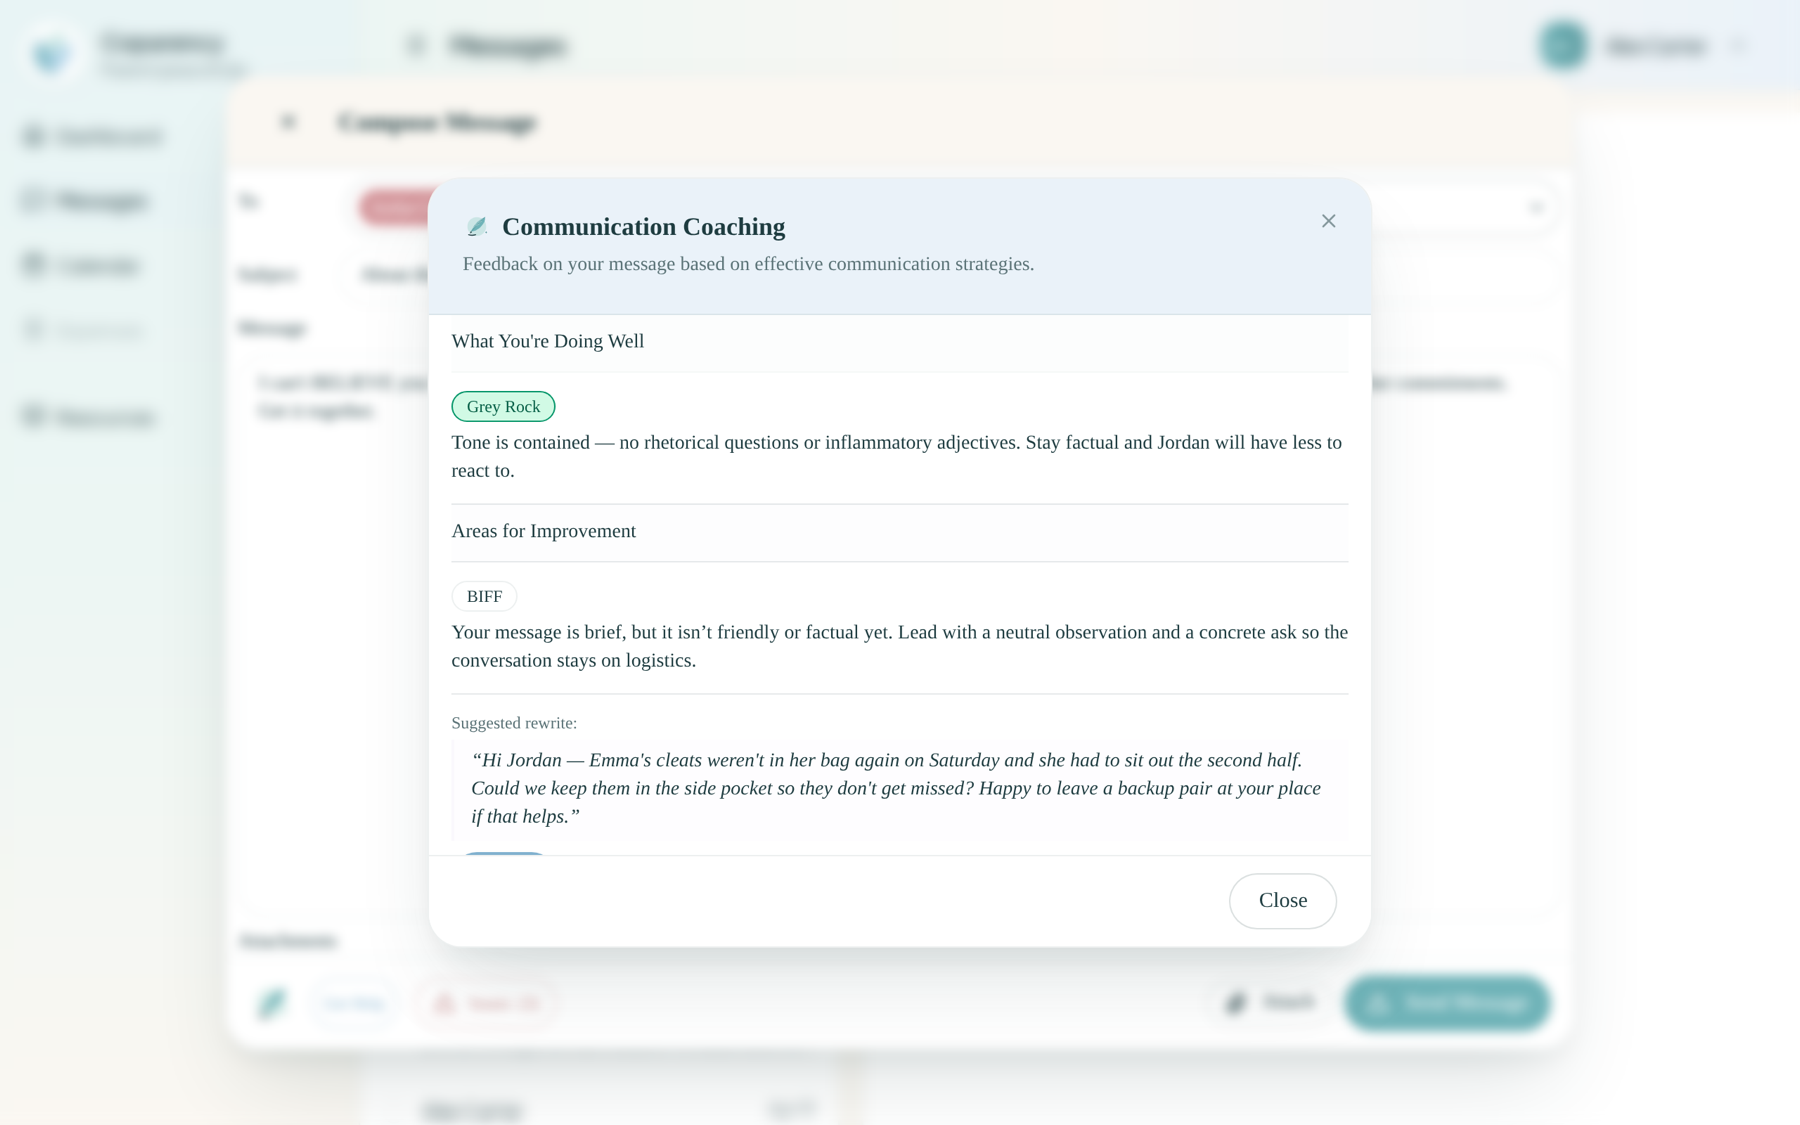Click the paperclip attach icon near Send Message
Viewport: 1800px width, 1125px height.
pos(1236,1002)
